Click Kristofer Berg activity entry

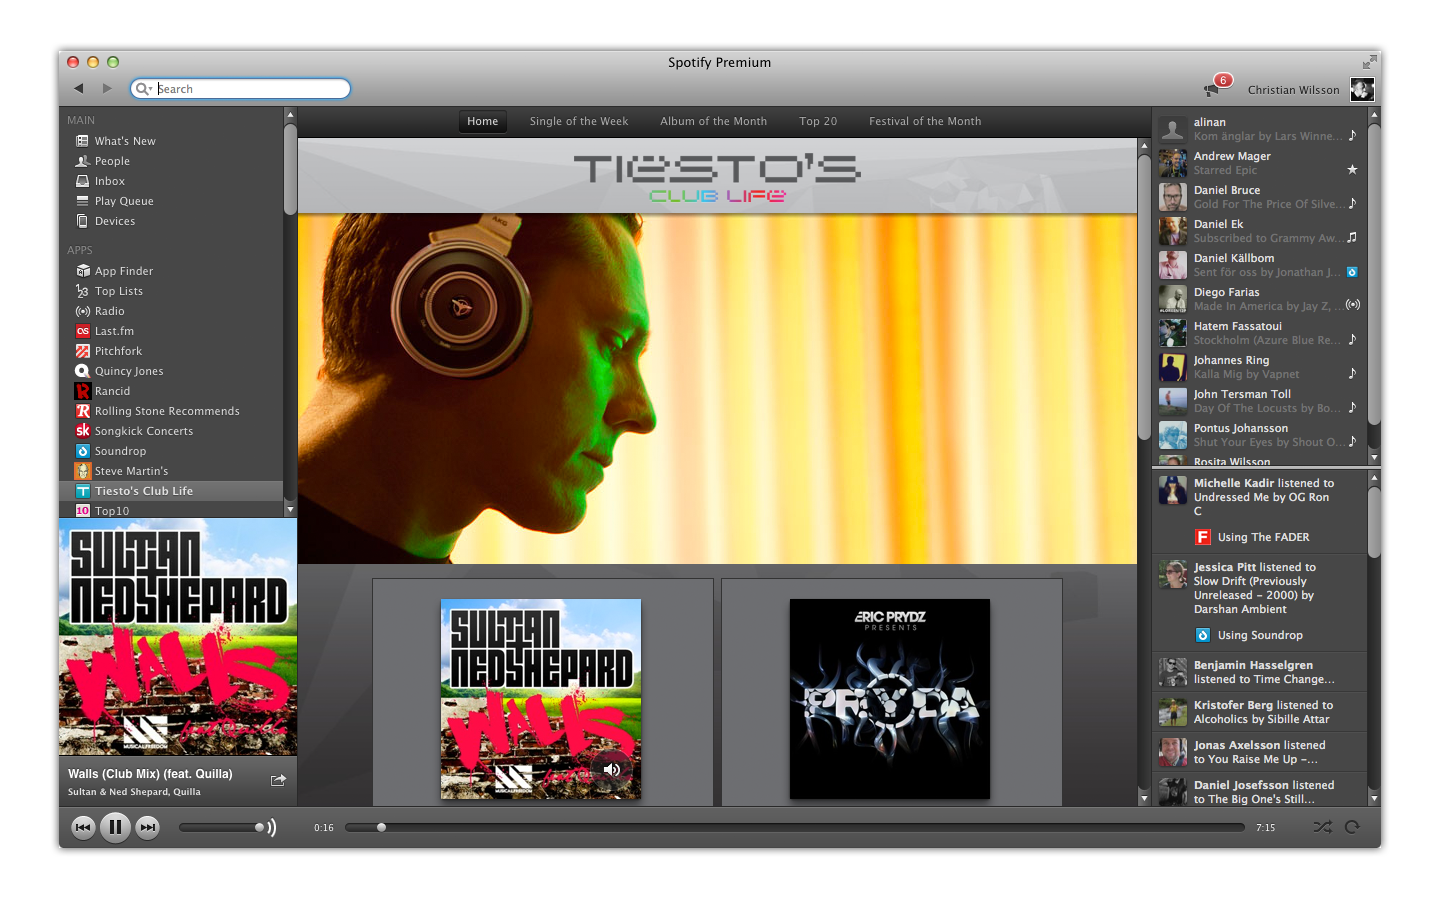pyautogui.click(x=1260, y=712)
